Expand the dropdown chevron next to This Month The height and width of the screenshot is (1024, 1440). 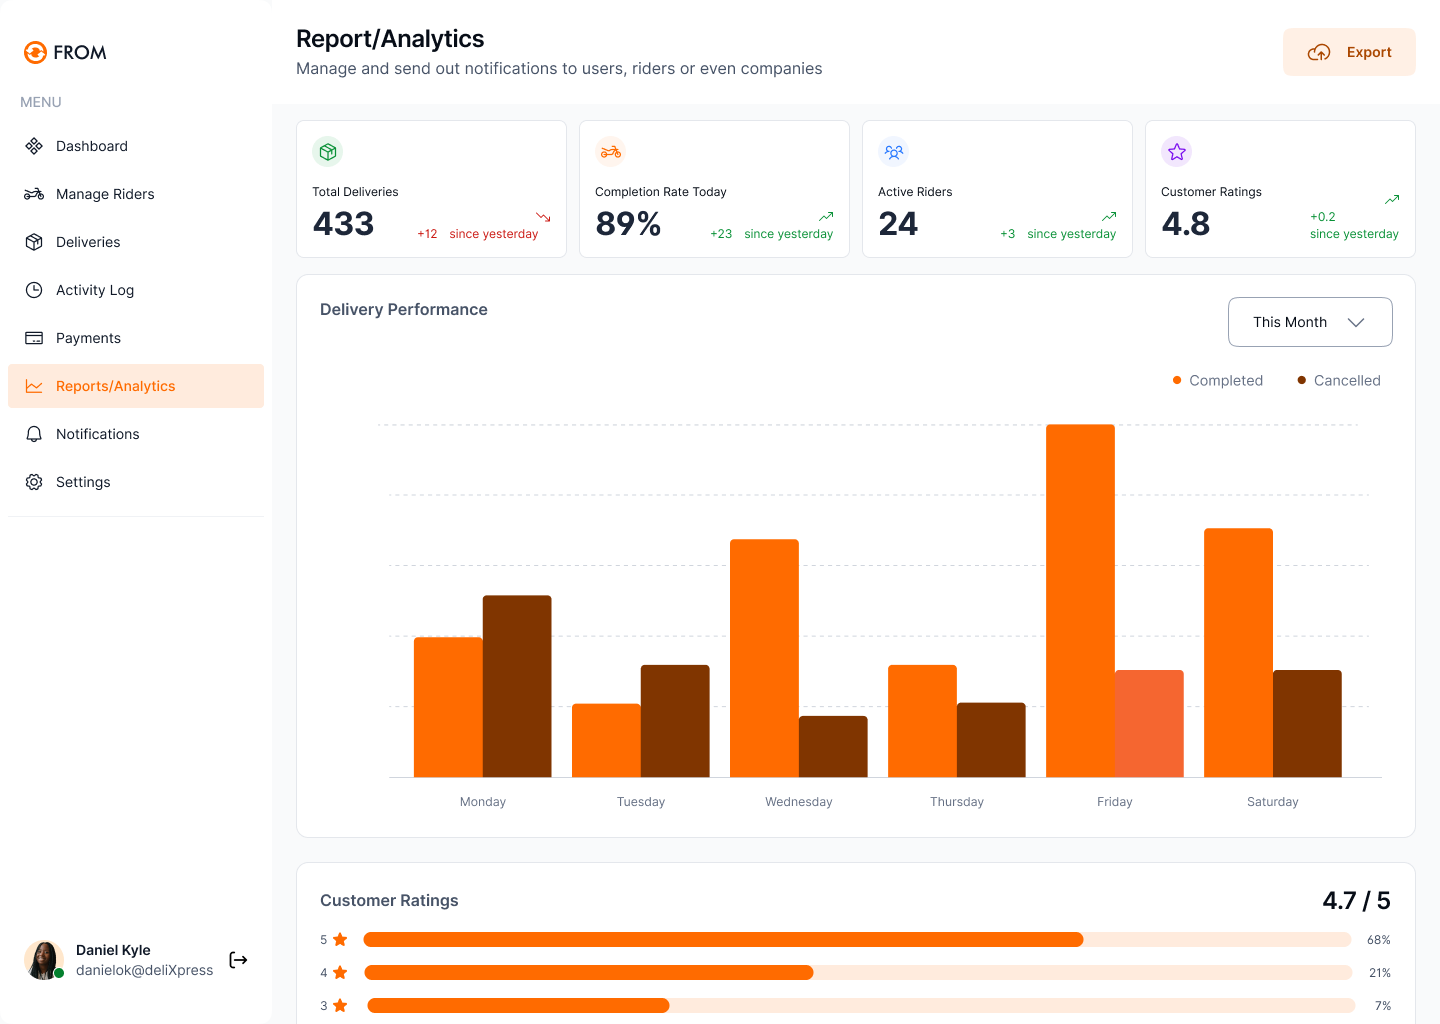(1356, 322)
